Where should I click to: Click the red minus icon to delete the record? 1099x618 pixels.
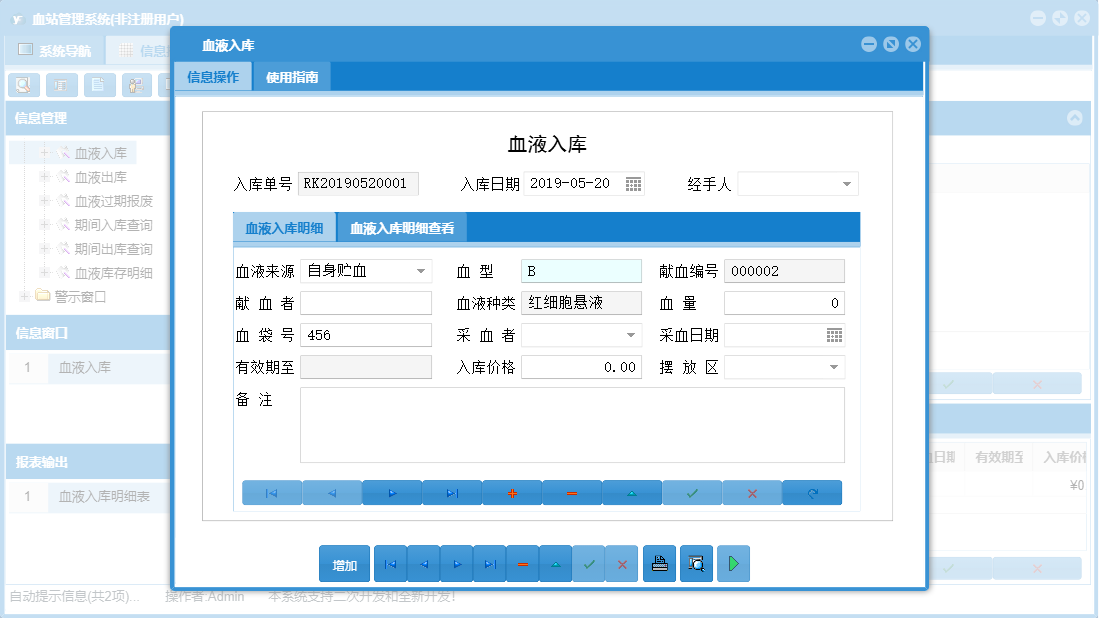click(572, 492)
